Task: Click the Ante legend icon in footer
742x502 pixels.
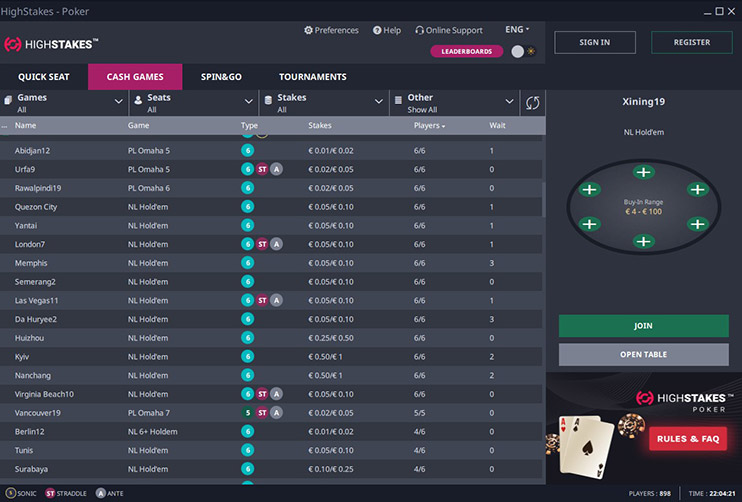Action: tap(100, 493)
